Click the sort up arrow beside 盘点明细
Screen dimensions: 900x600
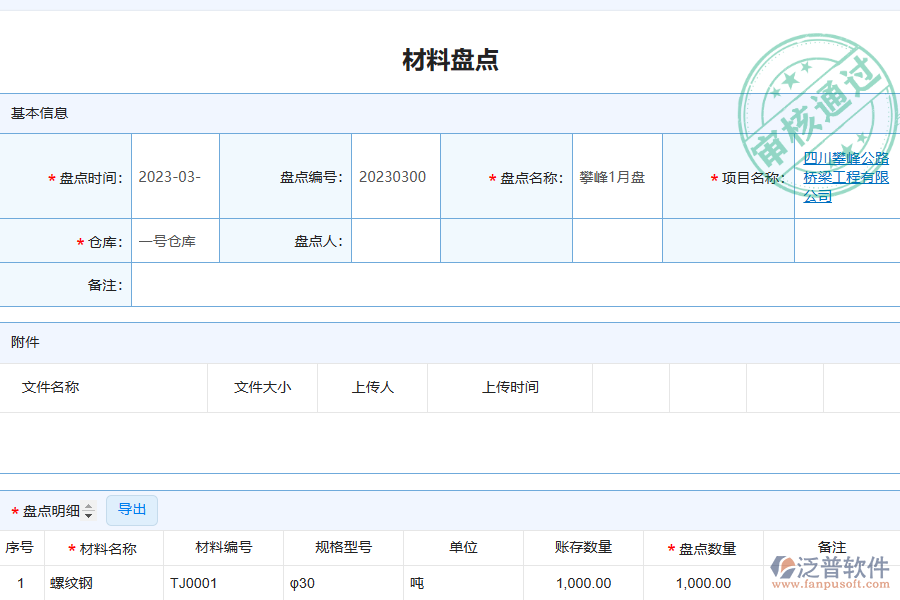point(89,506)
